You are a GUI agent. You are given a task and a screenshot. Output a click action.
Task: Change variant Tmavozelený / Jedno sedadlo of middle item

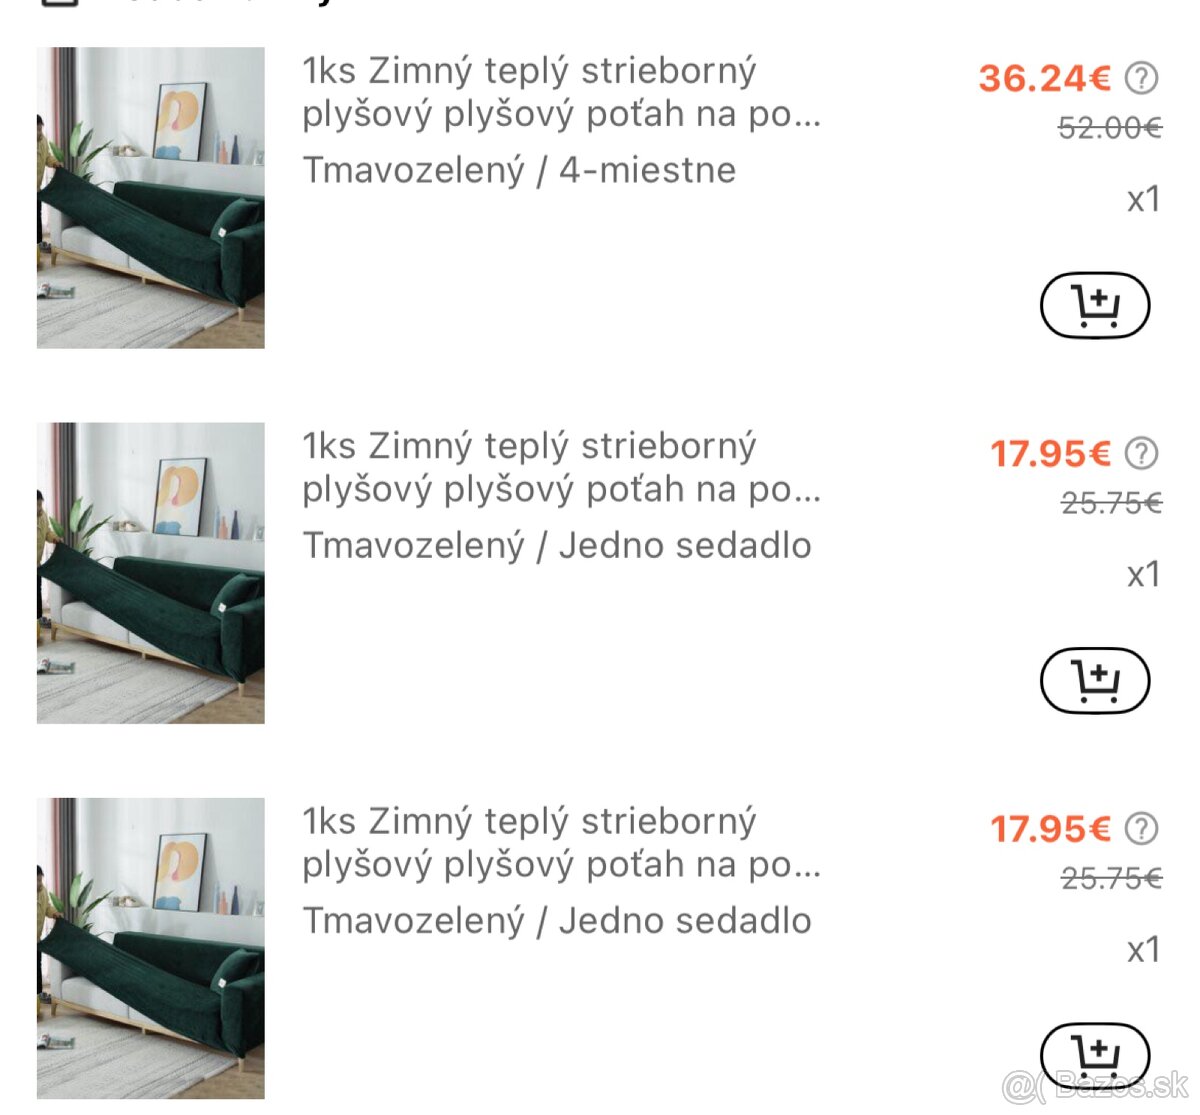pos(557,546)
